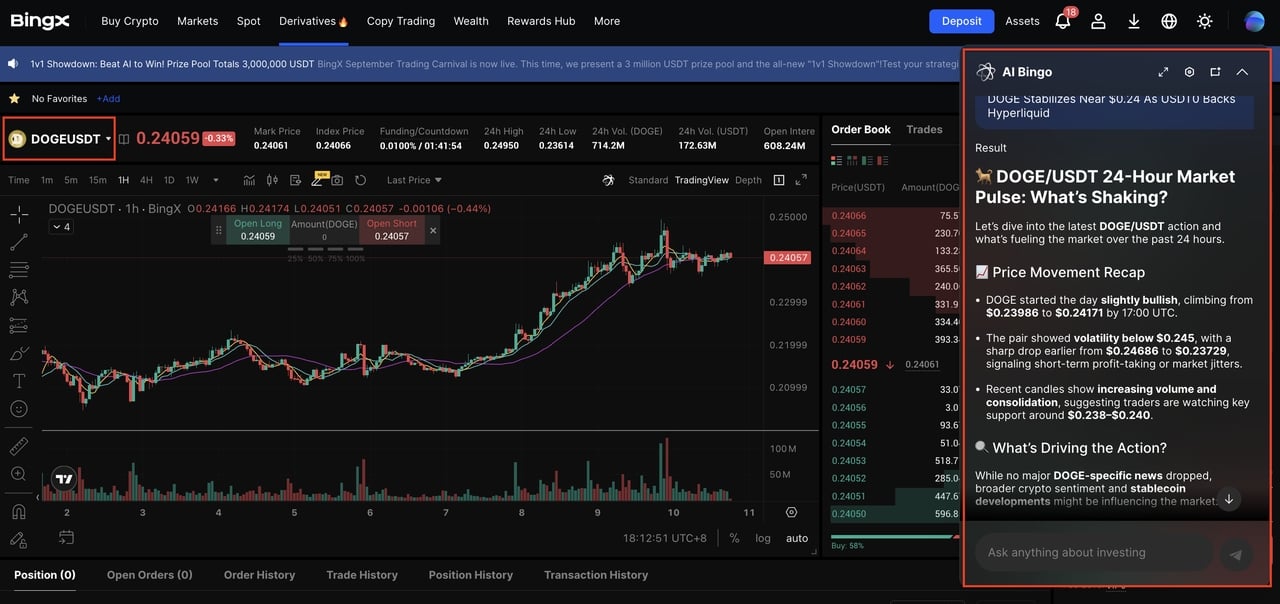
Task: Click the +Add favorites link
Action: pos(108,99)
